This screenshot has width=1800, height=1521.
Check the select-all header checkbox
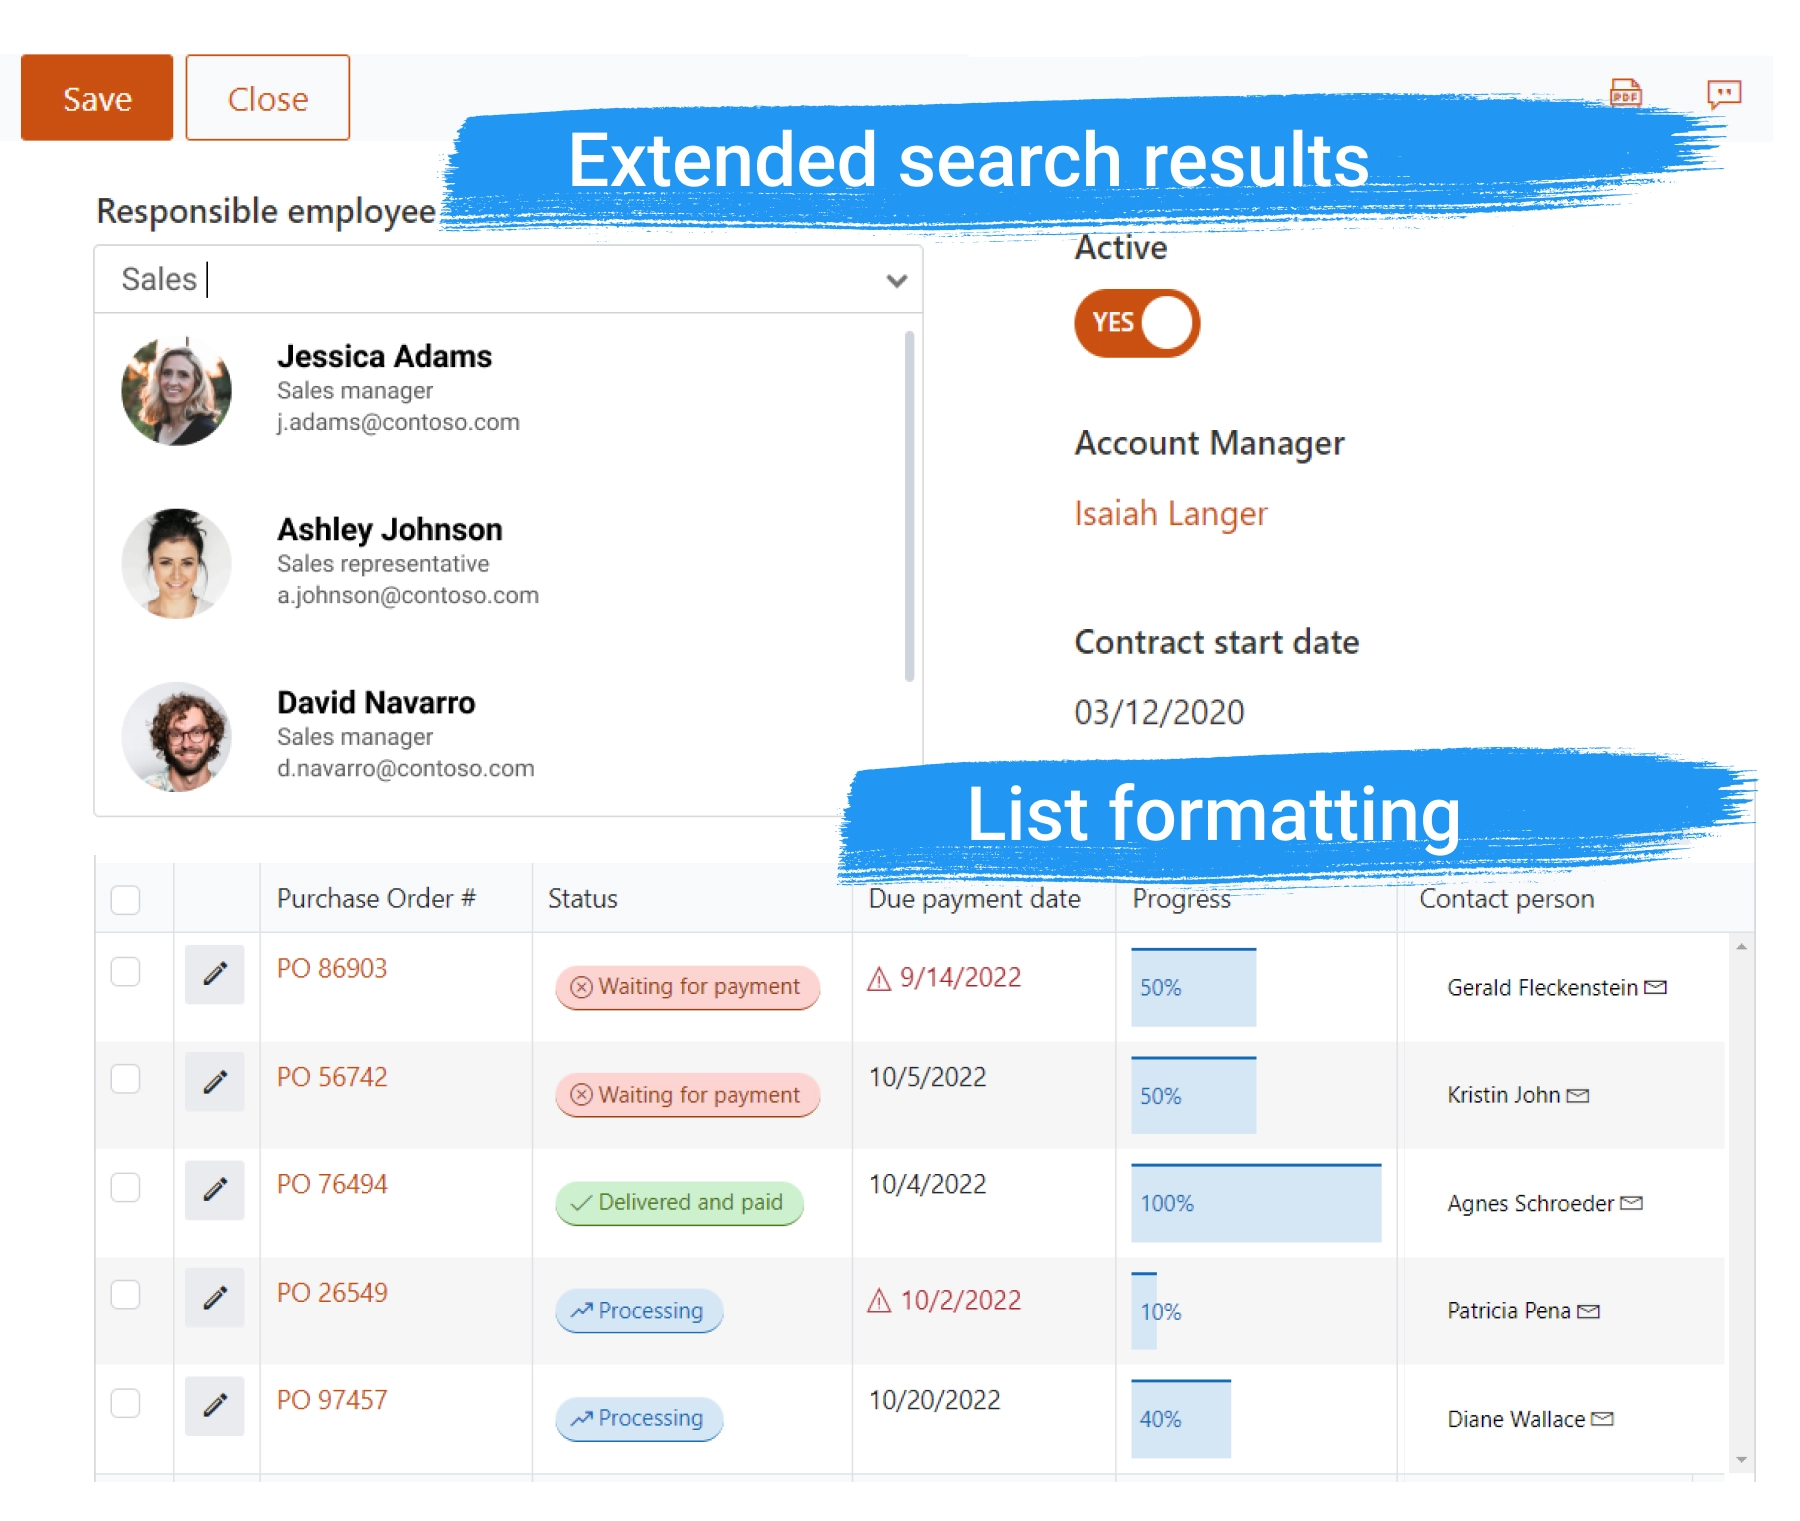pos(125,900)
